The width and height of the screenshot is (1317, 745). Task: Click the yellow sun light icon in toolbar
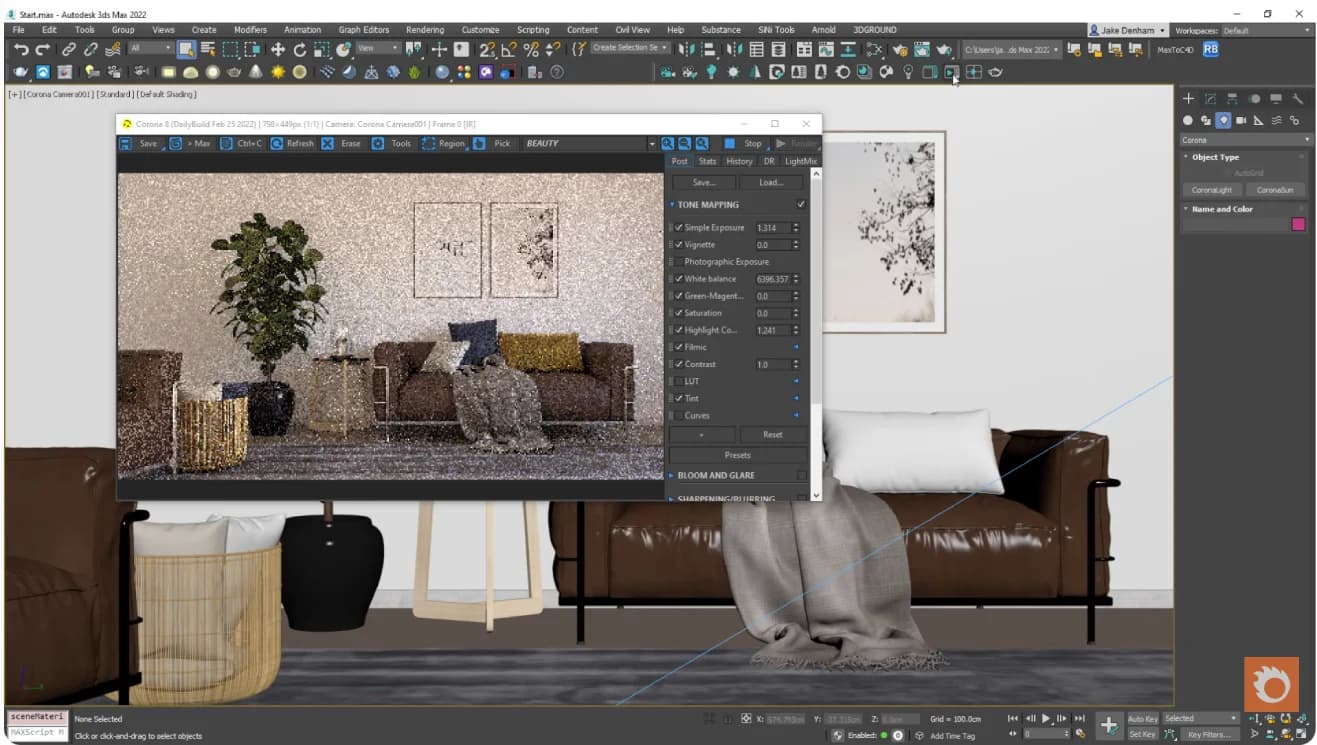click(277, 72)
